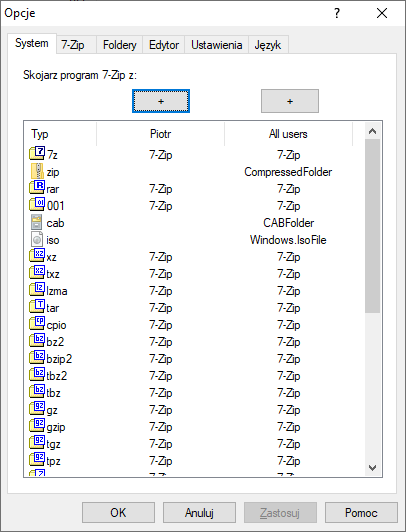Click the scrollbar up arrow
Image resolution: width=406 pixels, height=532 pixels.
372,131
